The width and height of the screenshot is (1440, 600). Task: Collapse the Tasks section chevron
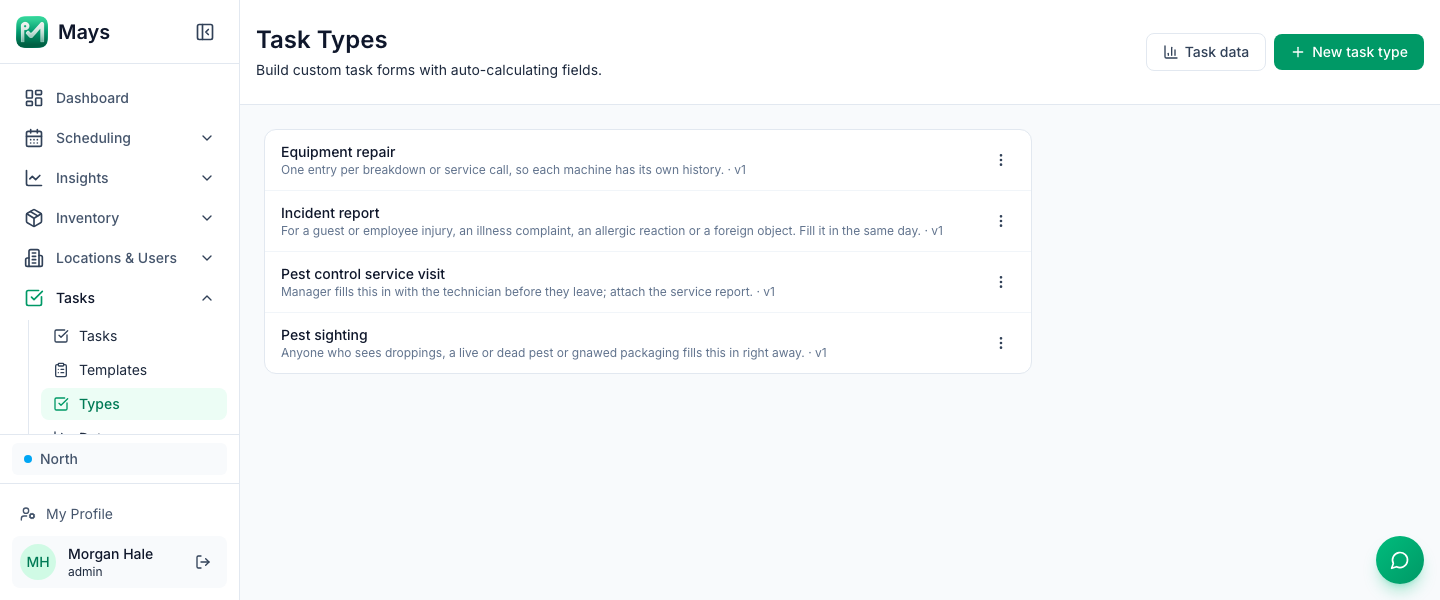[207, 298]
